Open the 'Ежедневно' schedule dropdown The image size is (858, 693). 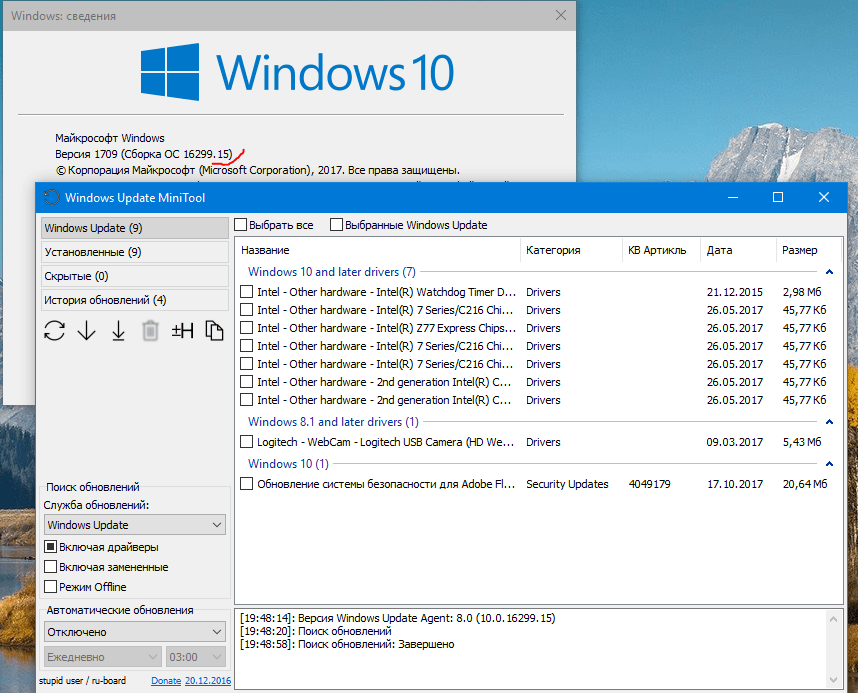click(x=103, y=657)
